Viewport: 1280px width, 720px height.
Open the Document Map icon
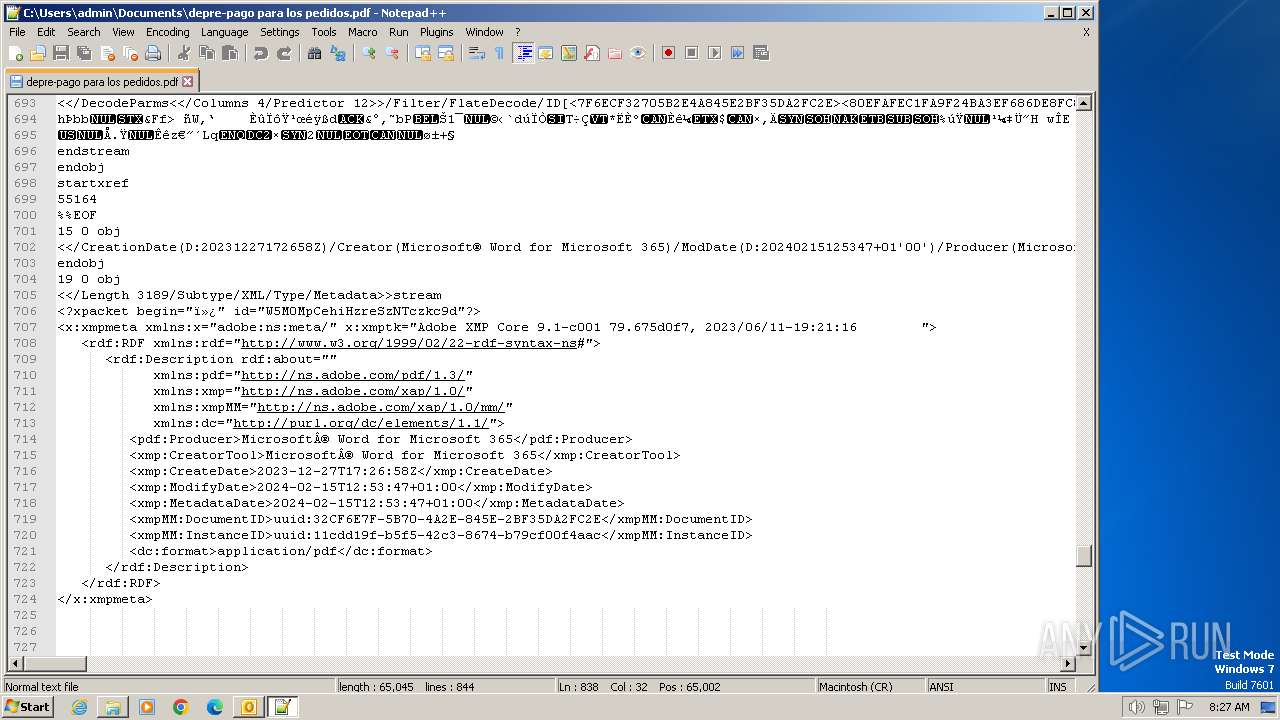coord(568,53)
